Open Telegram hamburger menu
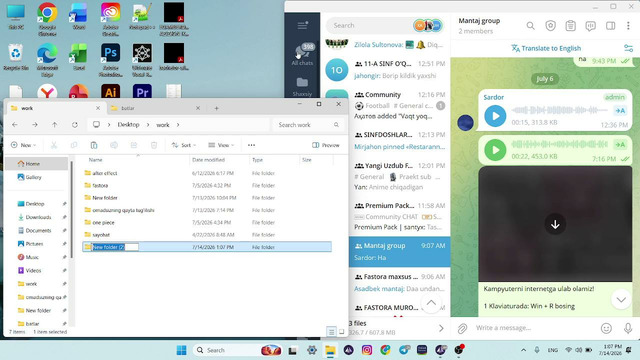The image size is (640, 360). (x=302, y=26)
